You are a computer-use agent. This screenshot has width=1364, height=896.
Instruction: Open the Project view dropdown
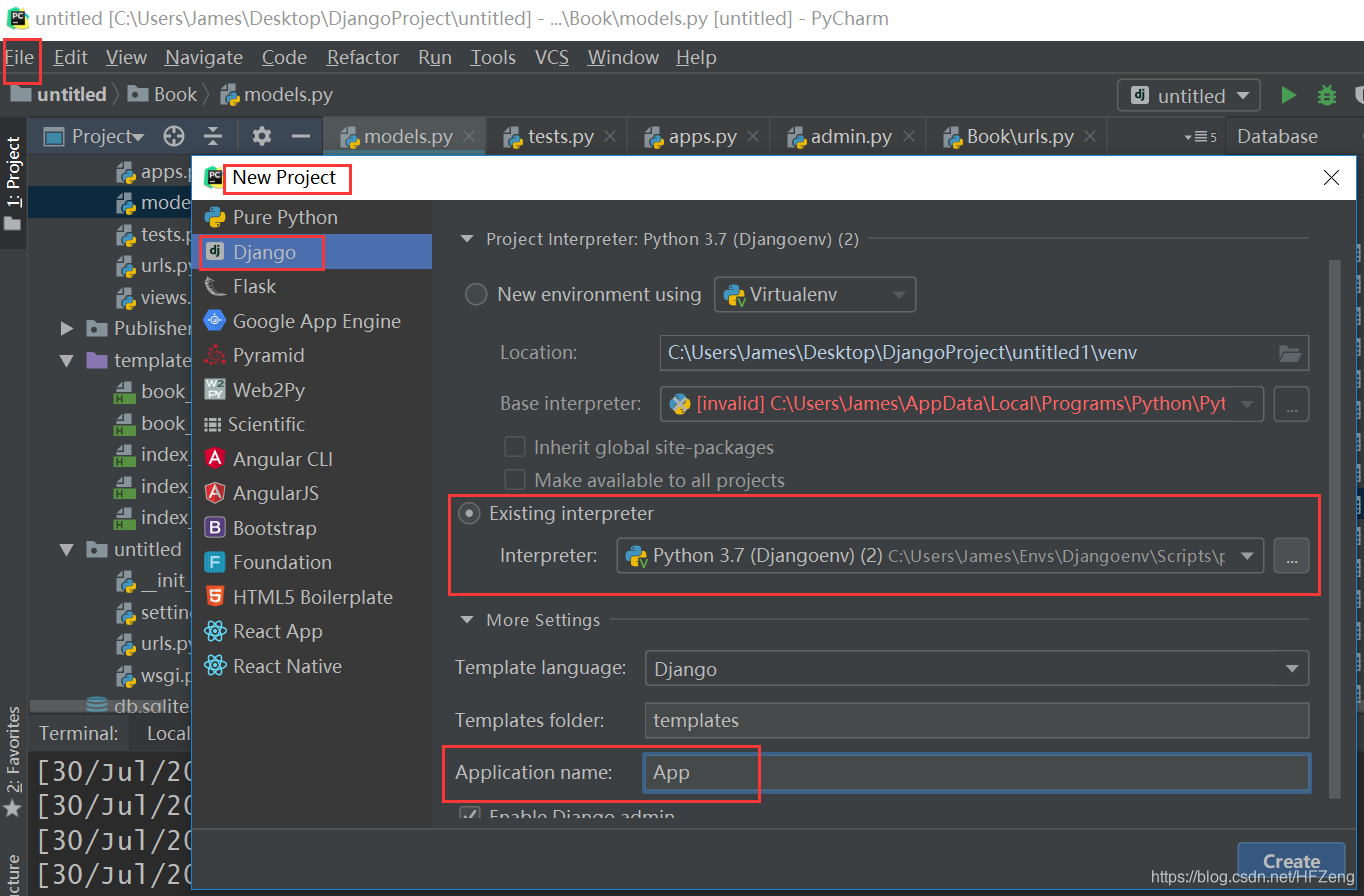click(96, 136)
